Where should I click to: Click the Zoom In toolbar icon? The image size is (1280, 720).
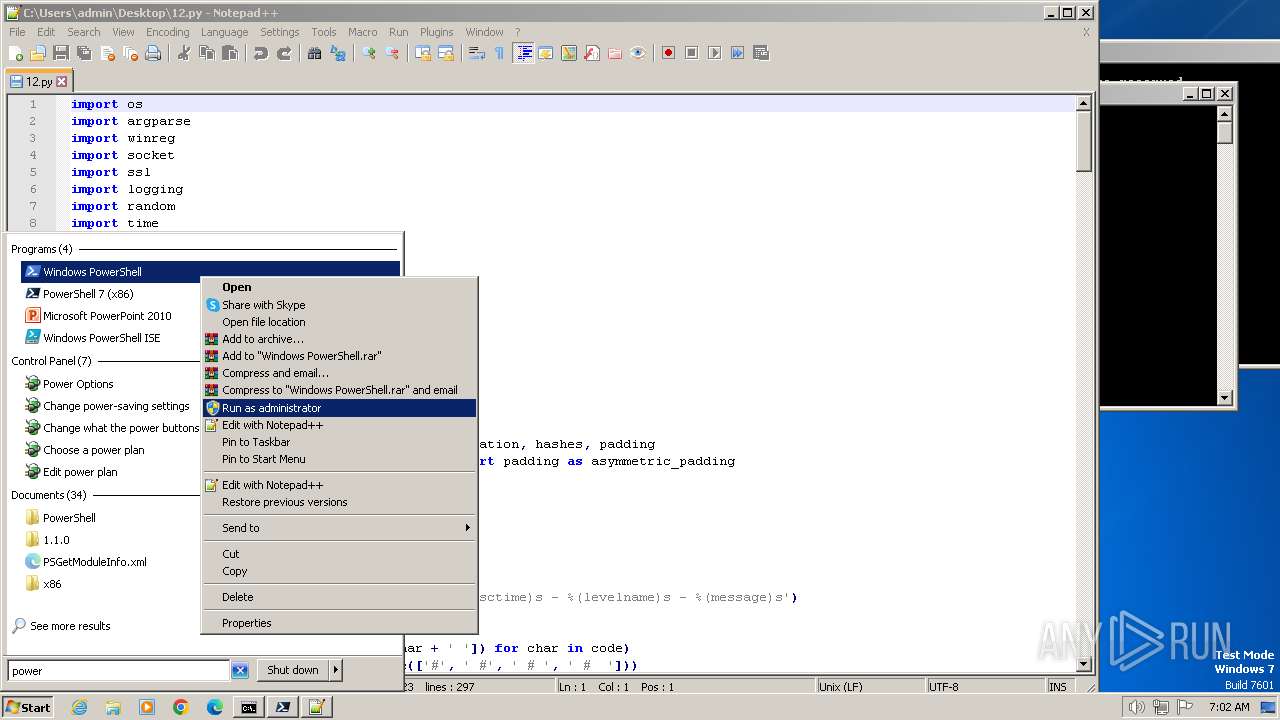pos(369,53)
